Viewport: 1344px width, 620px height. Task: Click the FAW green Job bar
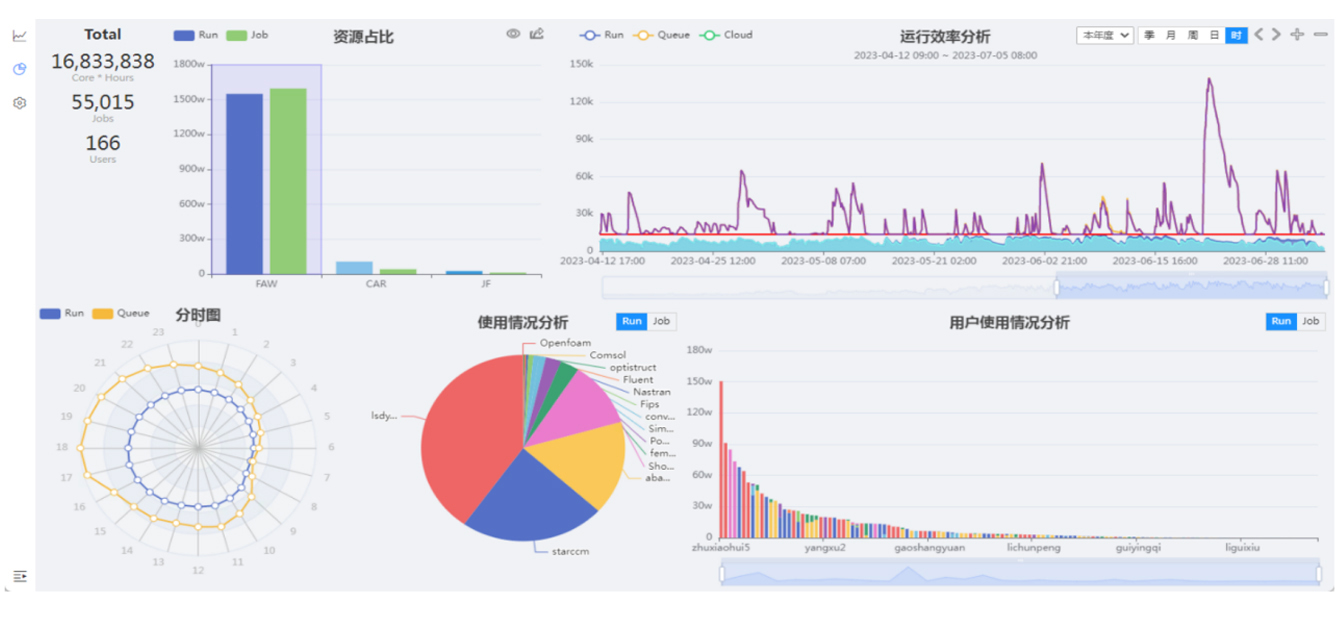tap(288, 181)
